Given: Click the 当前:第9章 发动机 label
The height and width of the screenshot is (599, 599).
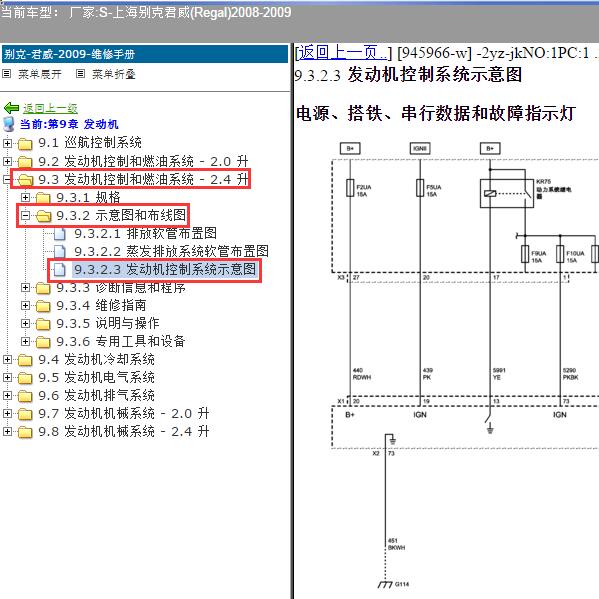Looking at the screenshot, I should 69,124.
